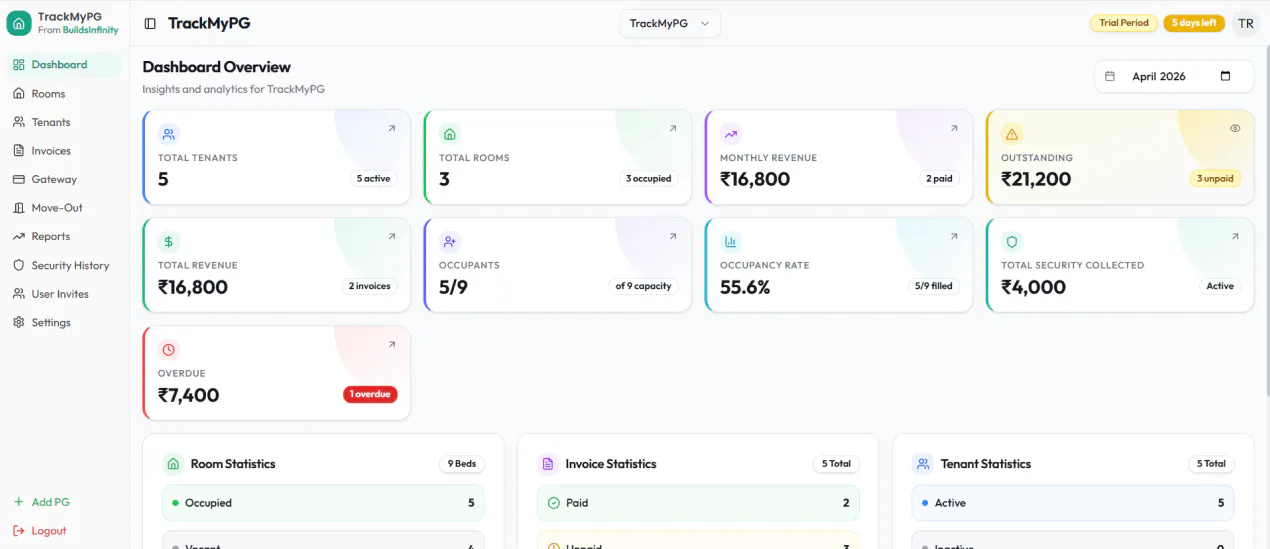This screenshot has height=549, width=1270.
Task: Open the TR user avatar menu
Action: (x=1246, y=23)
